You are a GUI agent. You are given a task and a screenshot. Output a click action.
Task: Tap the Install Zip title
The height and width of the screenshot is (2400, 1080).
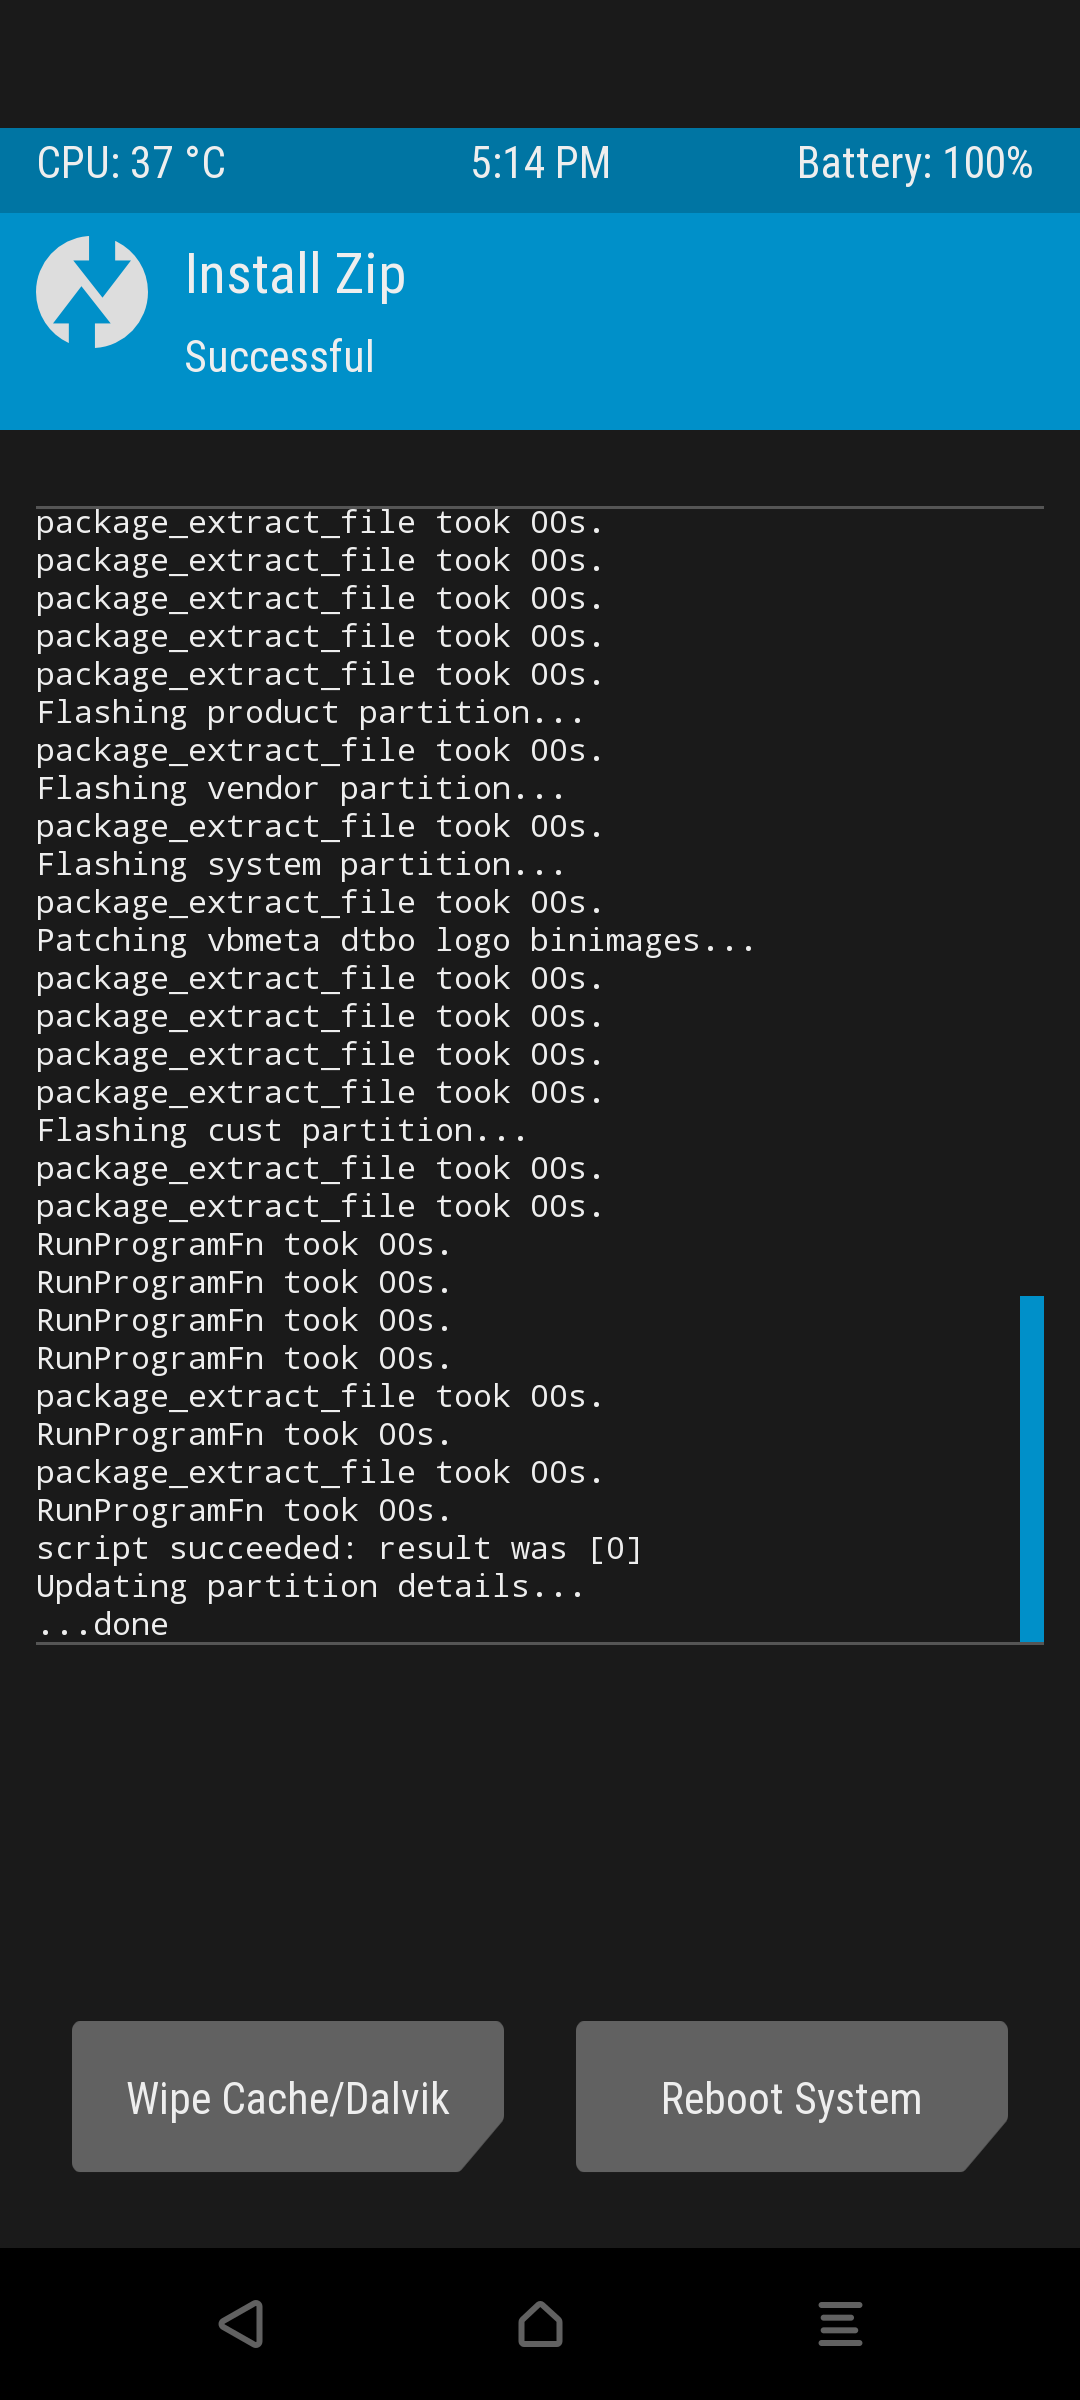click(296, 275)
